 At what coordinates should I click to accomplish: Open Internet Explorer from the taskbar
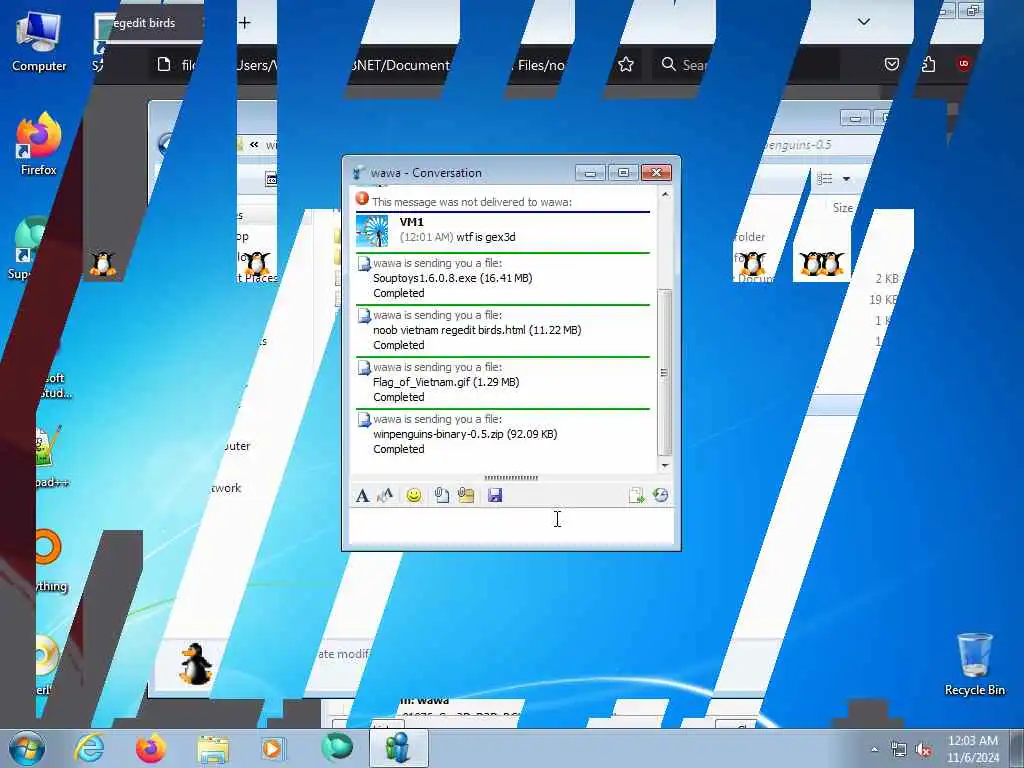(89, 748)
